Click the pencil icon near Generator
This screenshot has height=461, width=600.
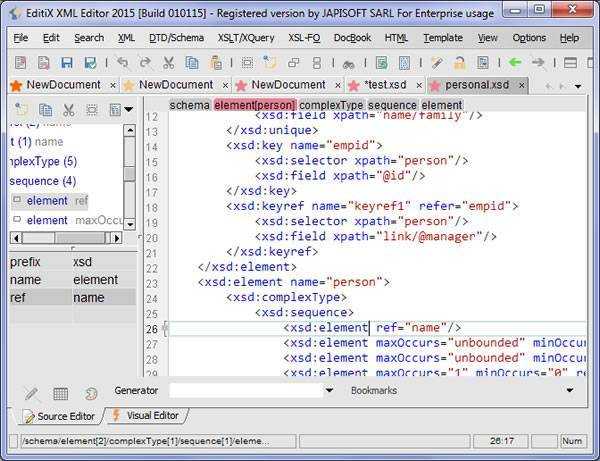pos(31,393)
